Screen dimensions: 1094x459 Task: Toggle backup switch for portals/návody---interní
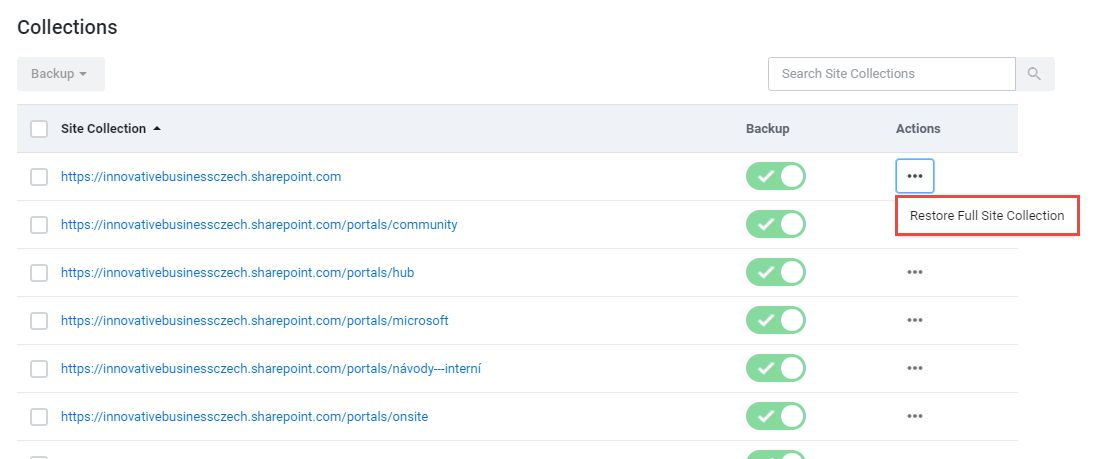(776, 368)
